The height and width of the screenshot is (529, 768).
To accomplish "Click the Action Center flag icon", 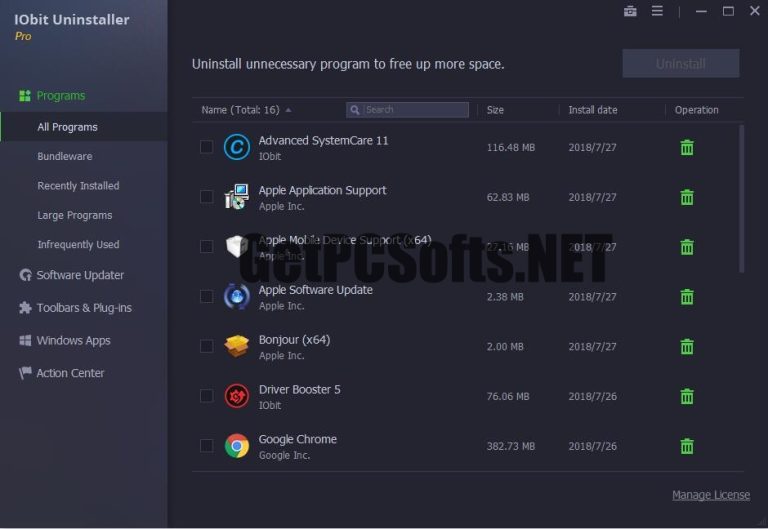I will 25,373.
